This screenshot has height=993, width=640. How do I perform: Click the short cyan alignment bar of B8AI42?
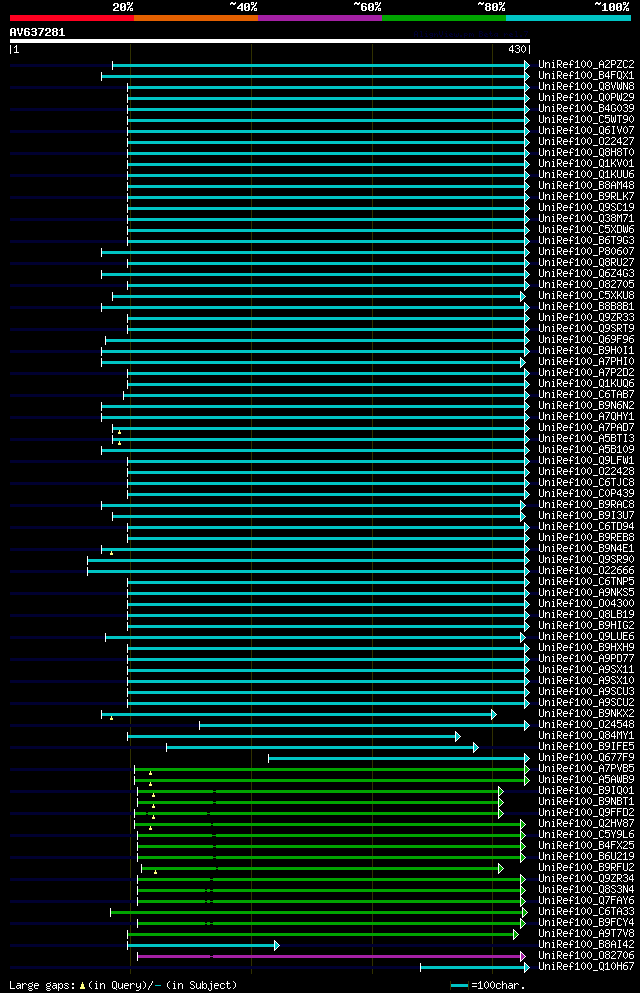pyautogui.click(x=203, y=946)
